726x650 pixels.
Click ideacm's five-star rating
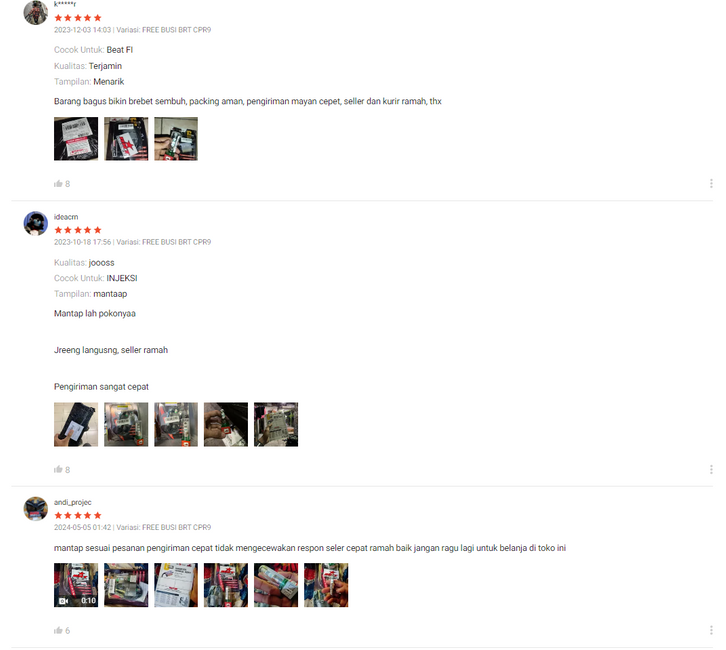(x=78, y=230)
